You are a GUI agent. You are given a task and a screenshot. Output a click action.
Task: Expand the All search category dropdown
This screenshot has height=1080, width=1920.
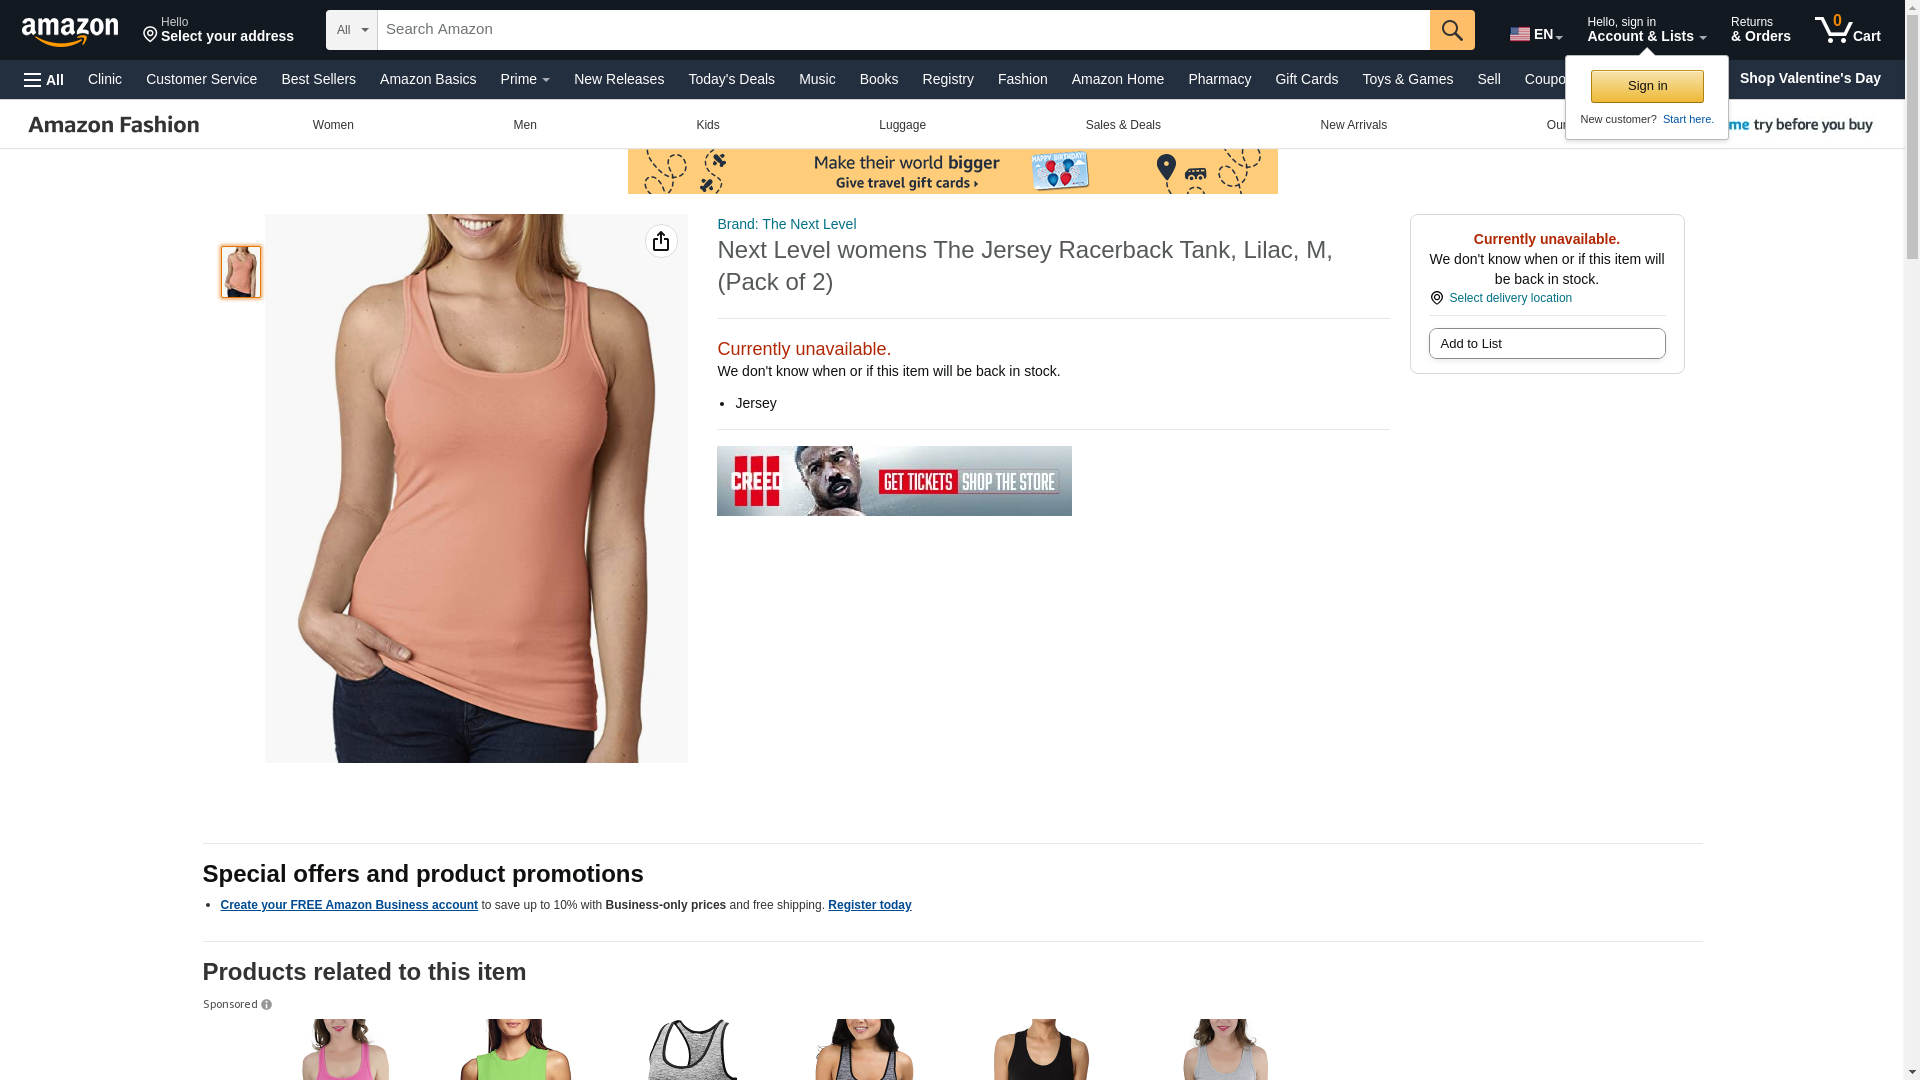[x=352, y=30]
